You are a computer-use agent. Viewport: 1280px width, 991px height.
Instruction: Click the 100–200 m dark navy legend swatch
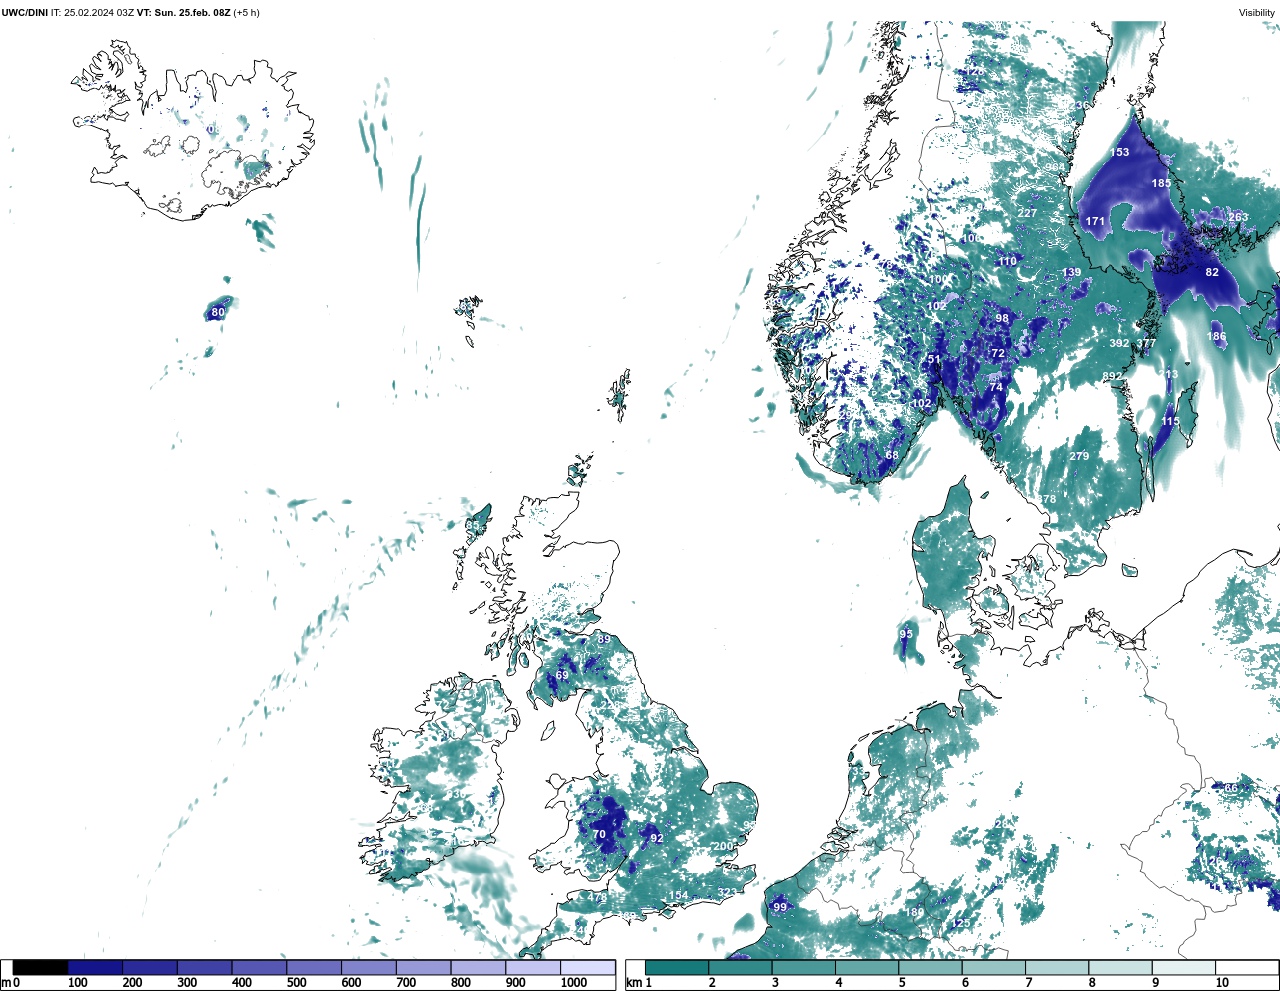[x=95, y=967]
